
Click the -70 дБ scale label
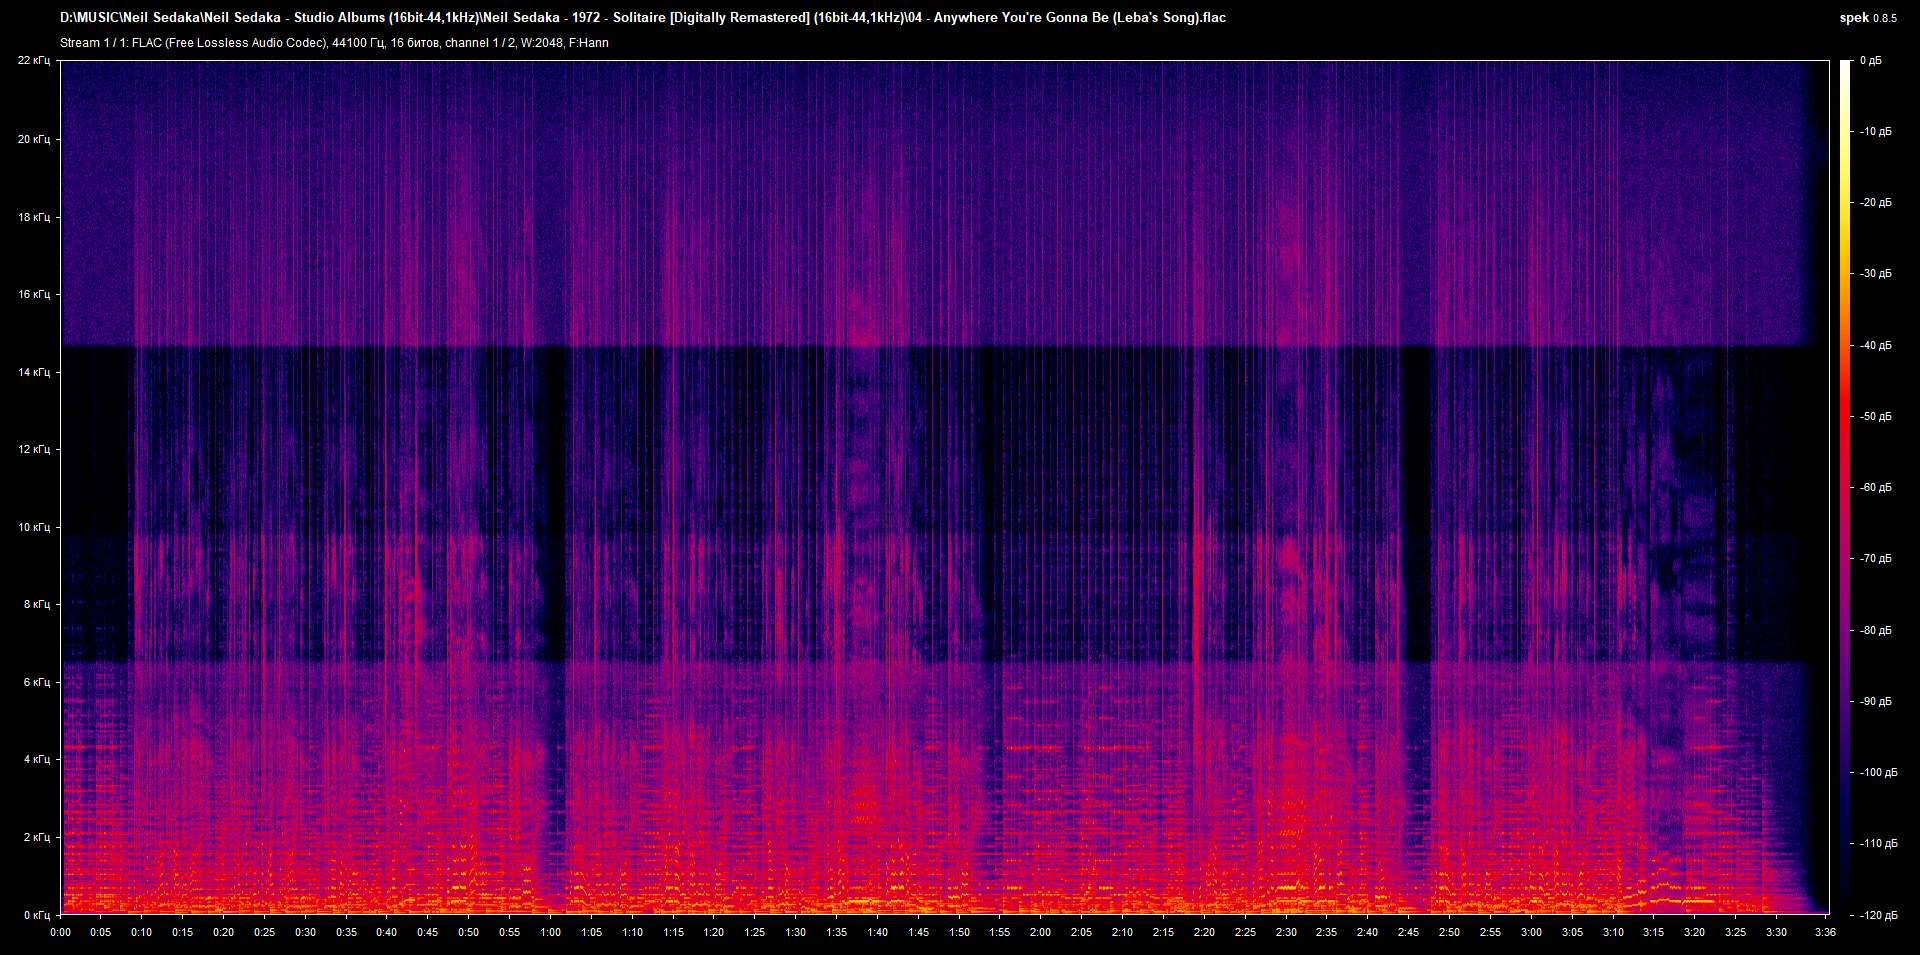point(1875,559)
